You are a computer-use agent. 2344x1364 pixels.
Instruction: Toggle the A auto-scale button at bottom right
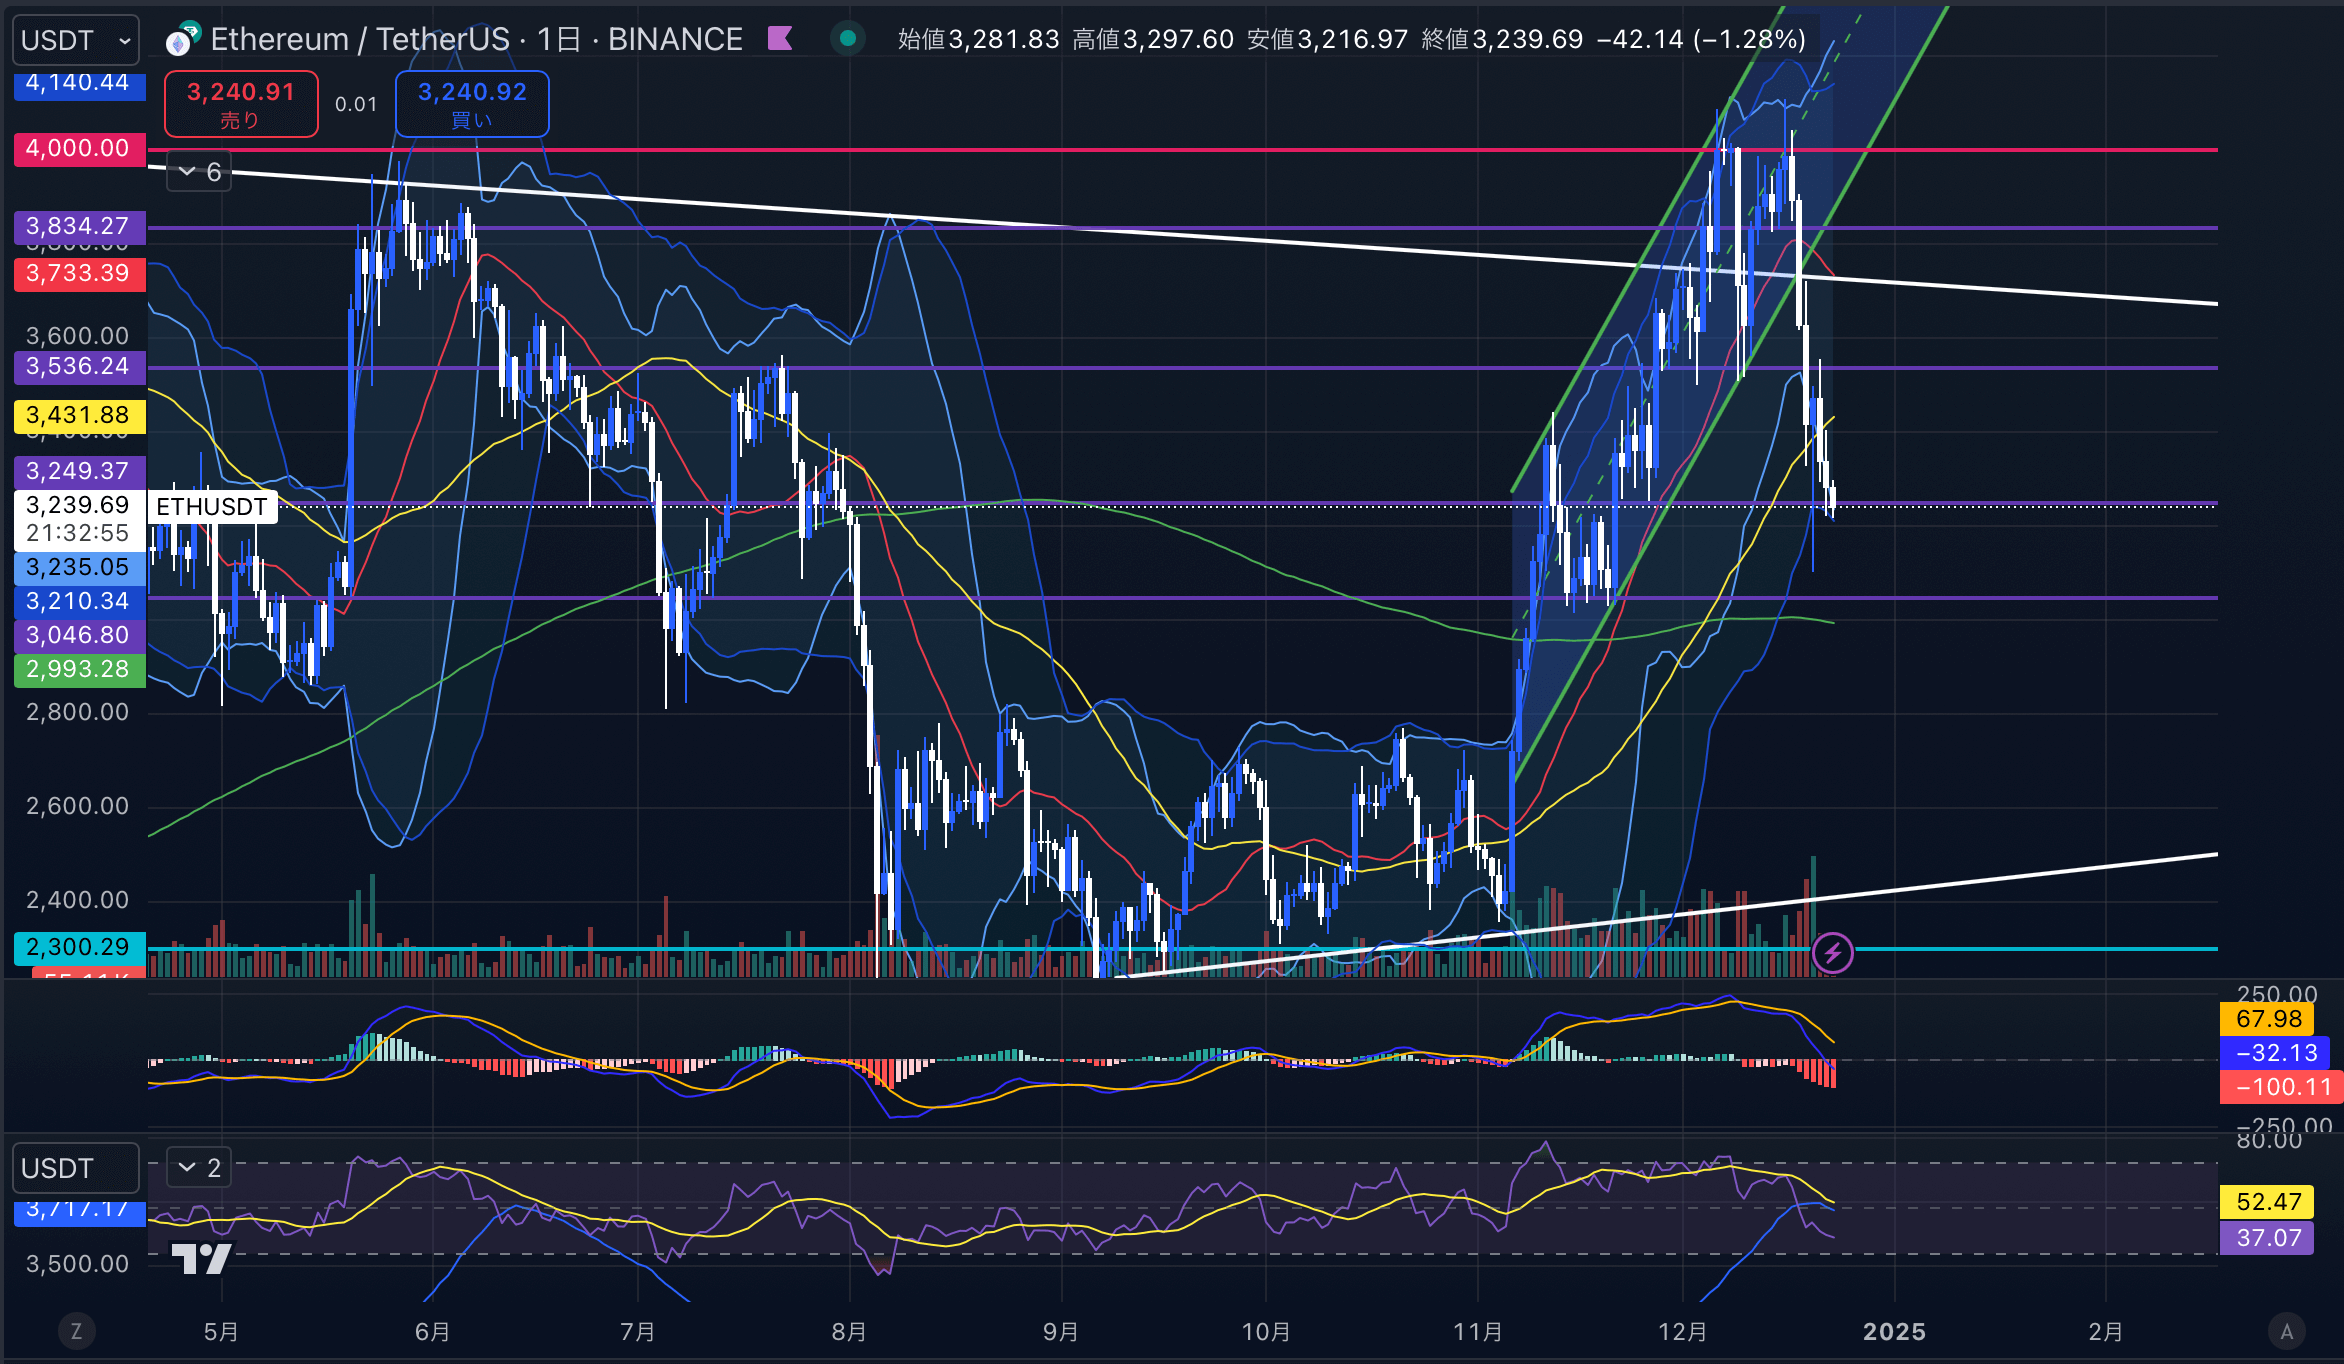tap(2286, 1331)
